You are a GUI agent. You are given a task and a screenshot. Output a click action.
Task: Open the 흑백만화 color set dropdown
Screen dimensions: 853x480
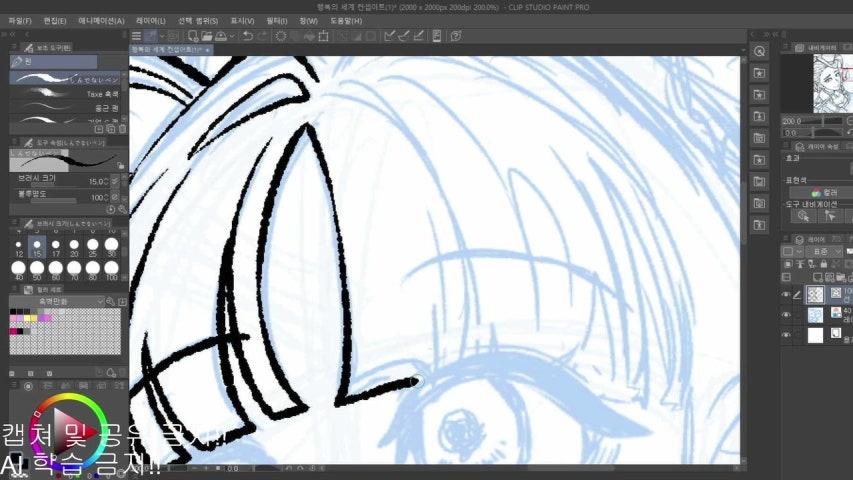coord(57,301)
